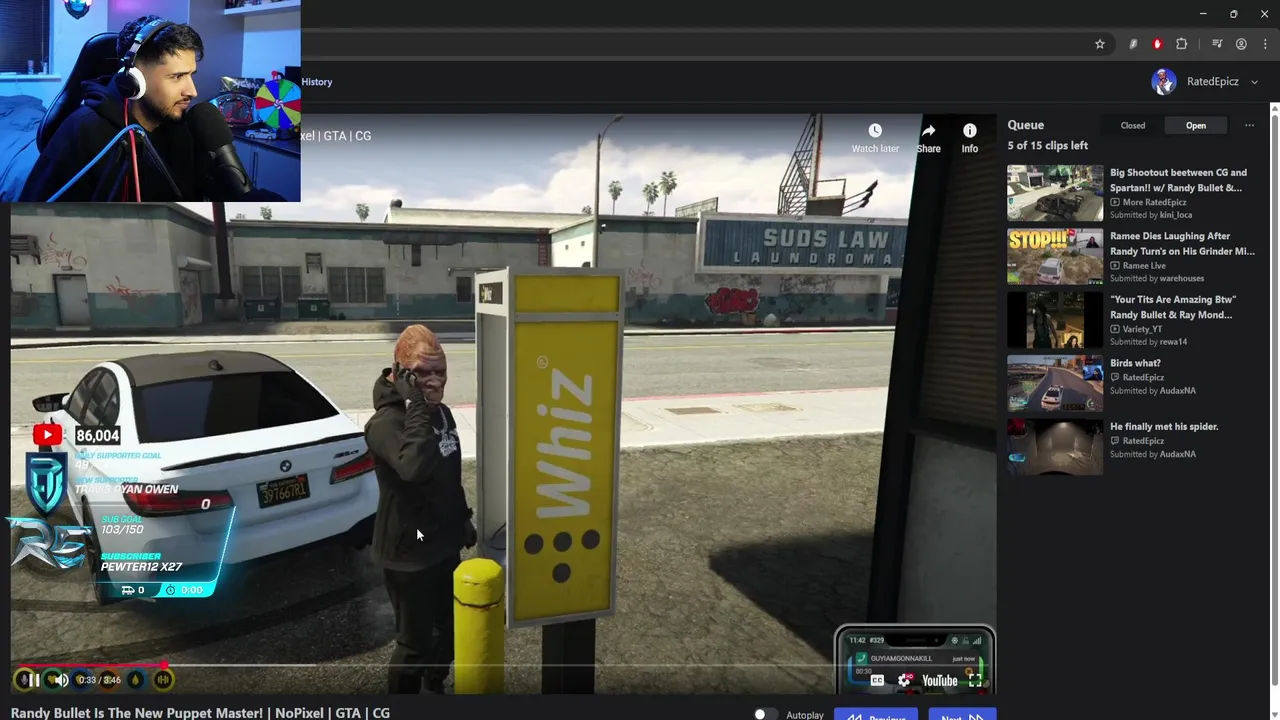The width and height of the screenshot is (1280, 720).
Task: Open thumbnail of Ramee Dies Laughing clip
Action: pos(1055,256)
